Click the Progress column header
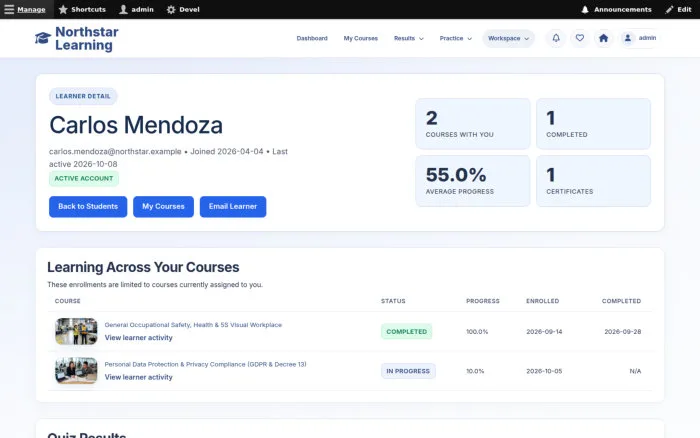The width and height of the screenshot is (700, 438). tap(483, 301)
